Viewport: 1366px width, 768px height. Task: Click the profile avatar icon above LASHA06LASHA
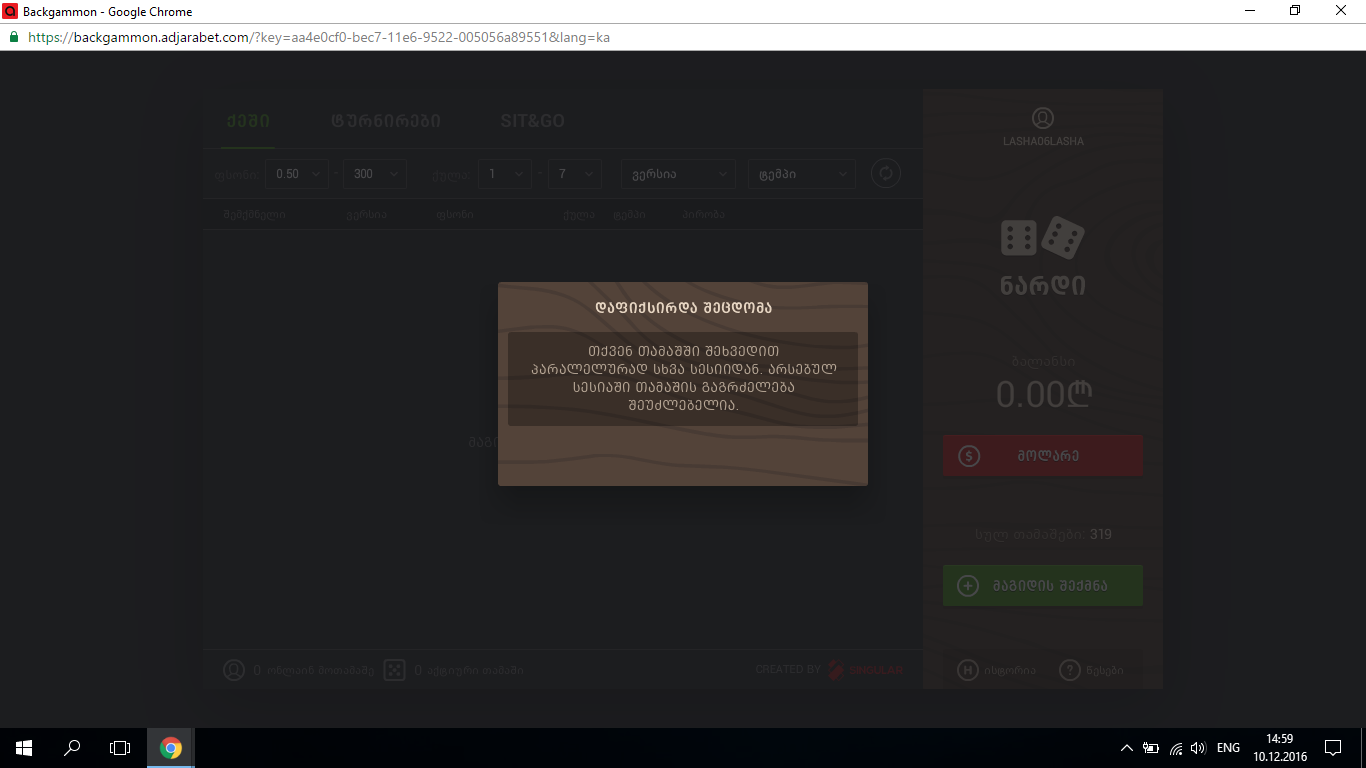tap(1043, 118)
